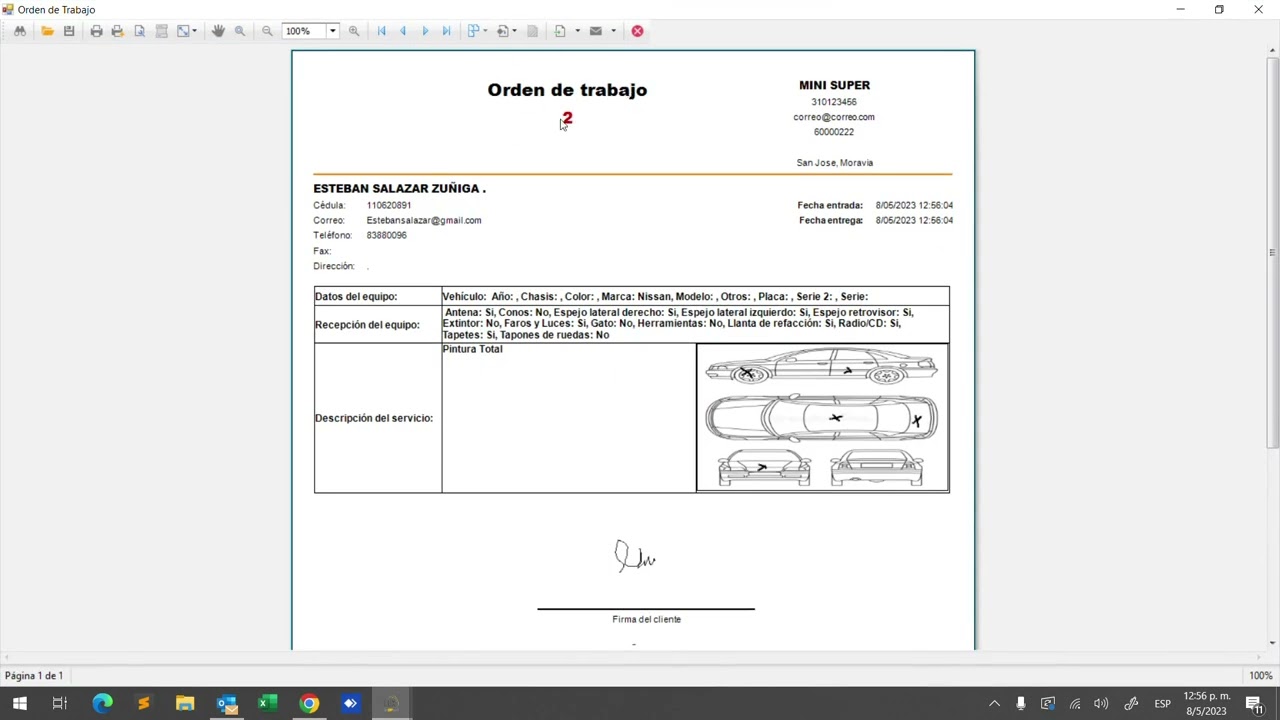The height and width of the screenshot is (720, 1280).
Task: Click the client name 'ESTEBAN SALAZAR ZUÑIGA'
Action: (x=399, y=188)
